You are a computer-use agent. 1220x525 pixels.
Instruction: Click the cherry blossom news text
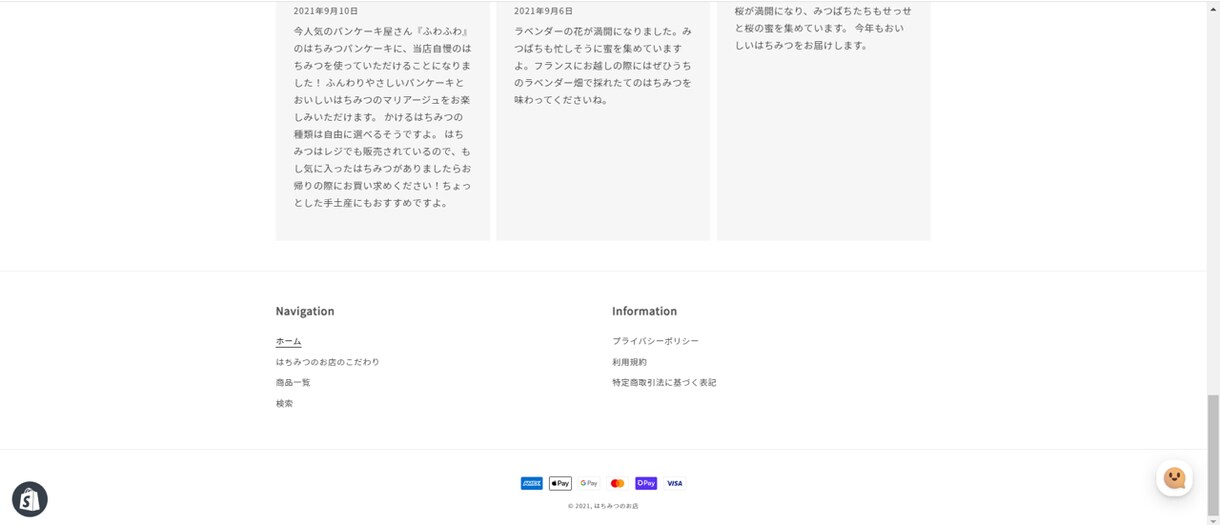[x=823, y=28]
